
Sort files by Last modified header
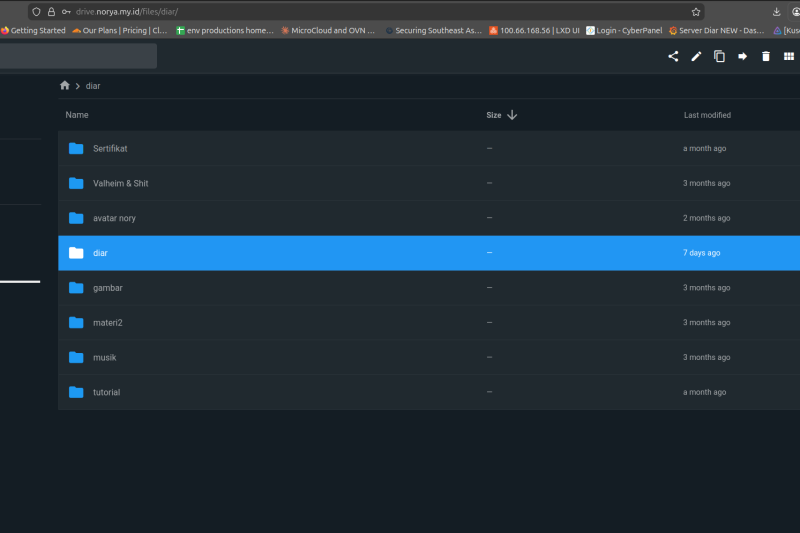click(x=707, y=115)
